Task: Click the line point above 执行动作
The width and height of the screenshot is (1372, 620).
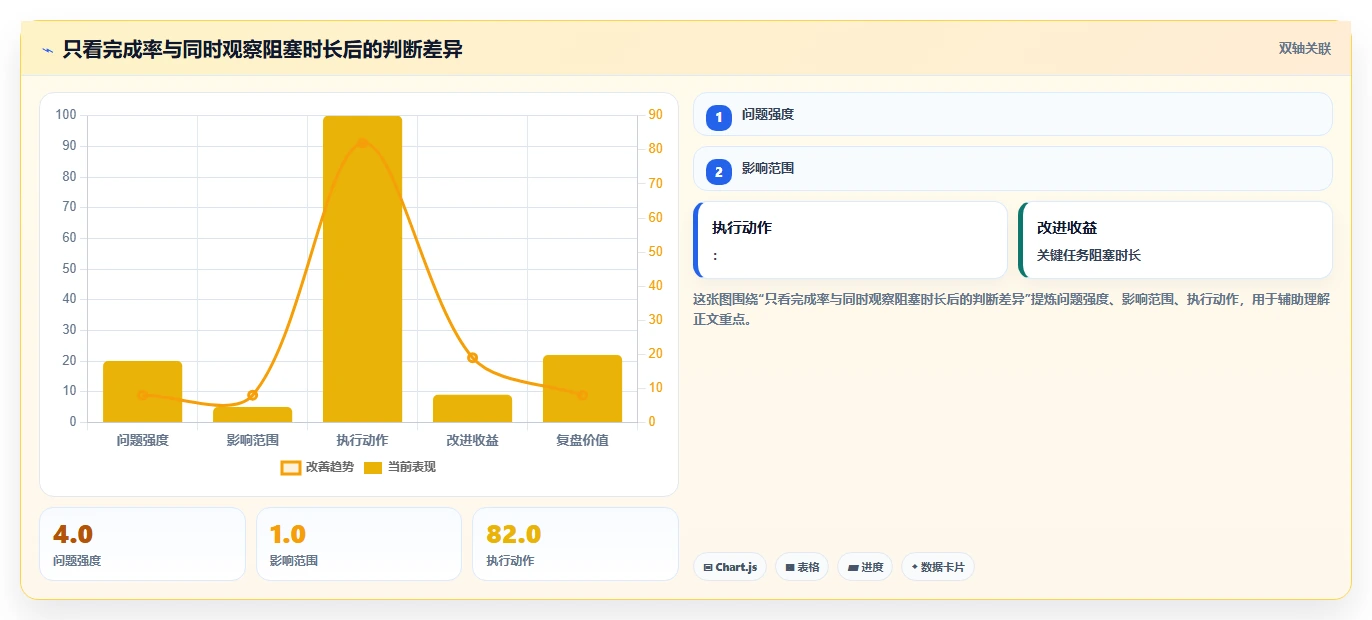Action: coord(362,143)
